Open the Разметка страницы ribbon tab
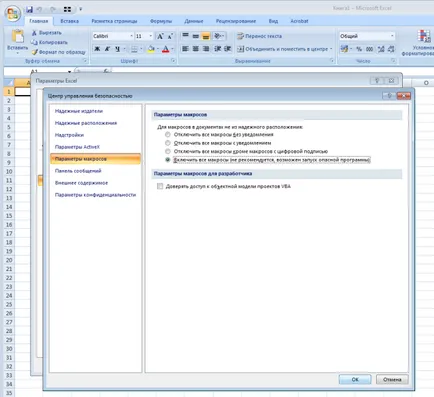The height and width of the screenshot is (397, 434). coord(114,21)
